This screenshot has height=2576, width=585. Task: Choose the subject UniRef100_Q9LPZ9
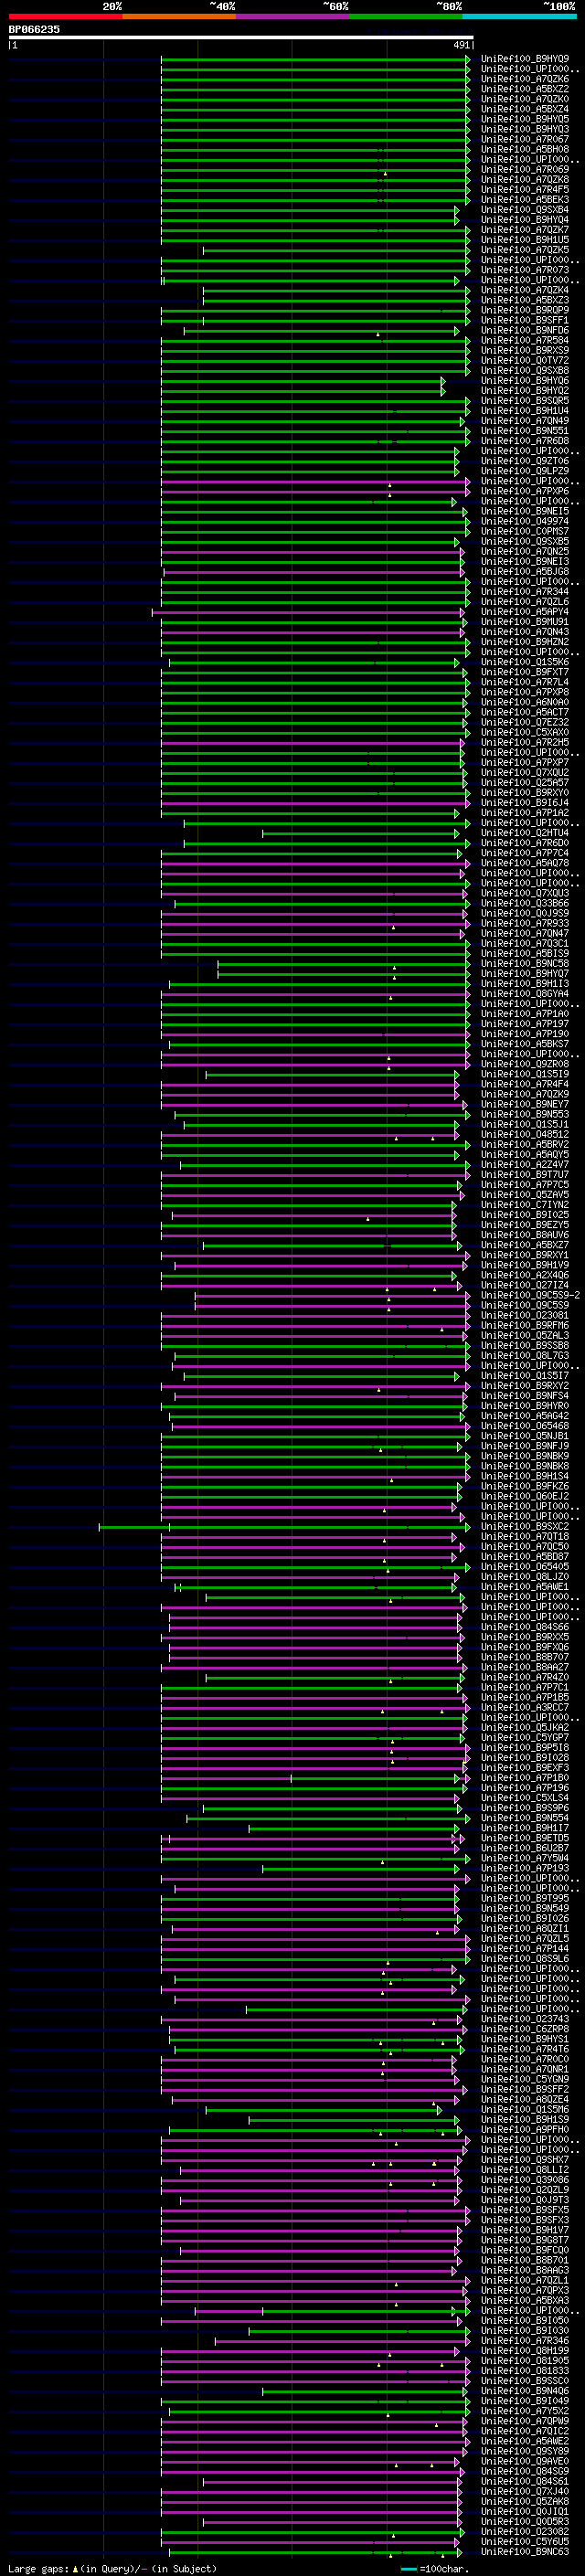[x=525, y=471]
